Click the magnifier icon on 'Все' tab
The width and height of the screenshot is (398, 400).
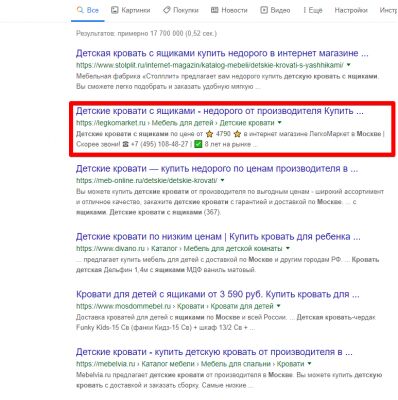(80, 10)
